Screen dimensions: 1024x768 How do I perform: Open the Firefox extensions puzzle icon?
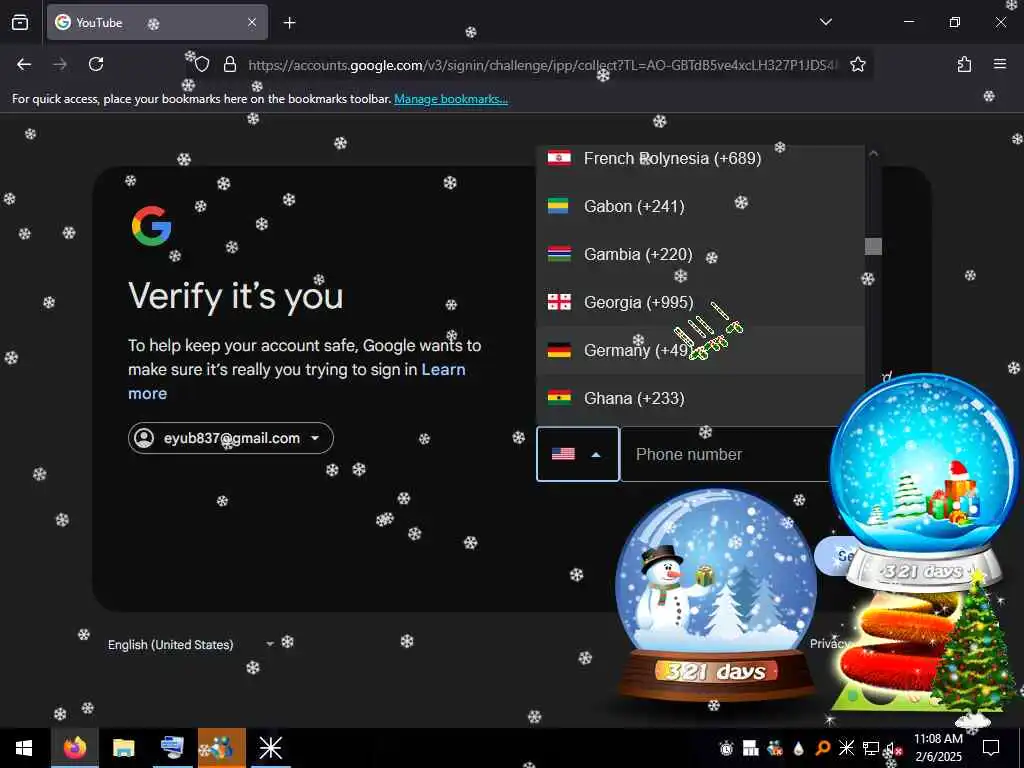click(x=964, y=64)
